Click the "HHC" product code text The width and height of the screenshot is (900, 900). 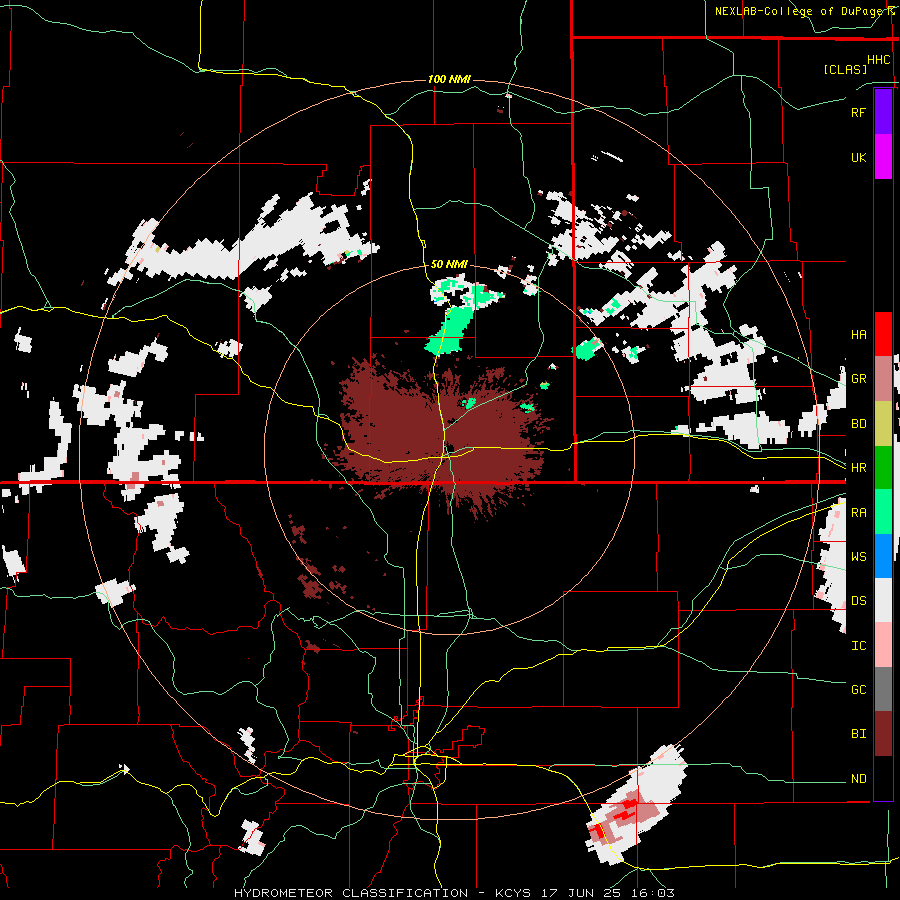pos(878,60)
